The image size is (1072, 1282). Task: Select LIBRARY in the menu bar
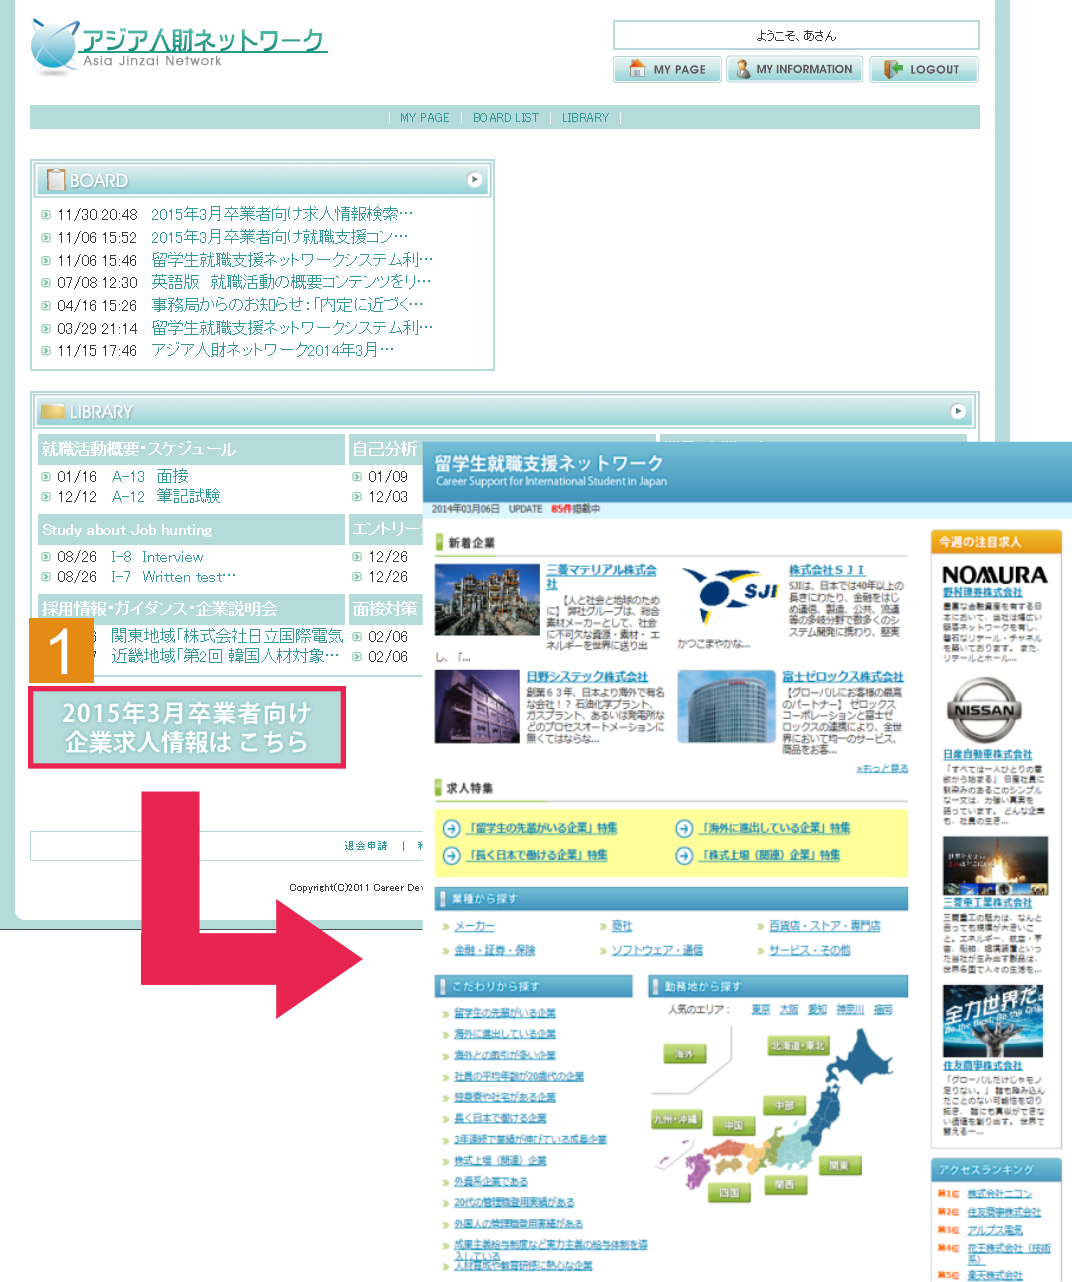[585, 118]
